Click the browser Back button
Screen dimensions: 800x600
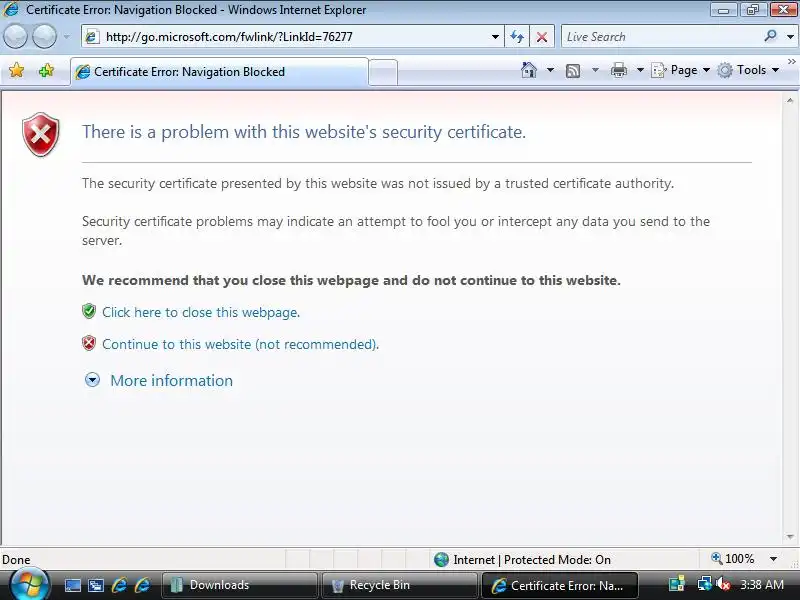point(15,37)
